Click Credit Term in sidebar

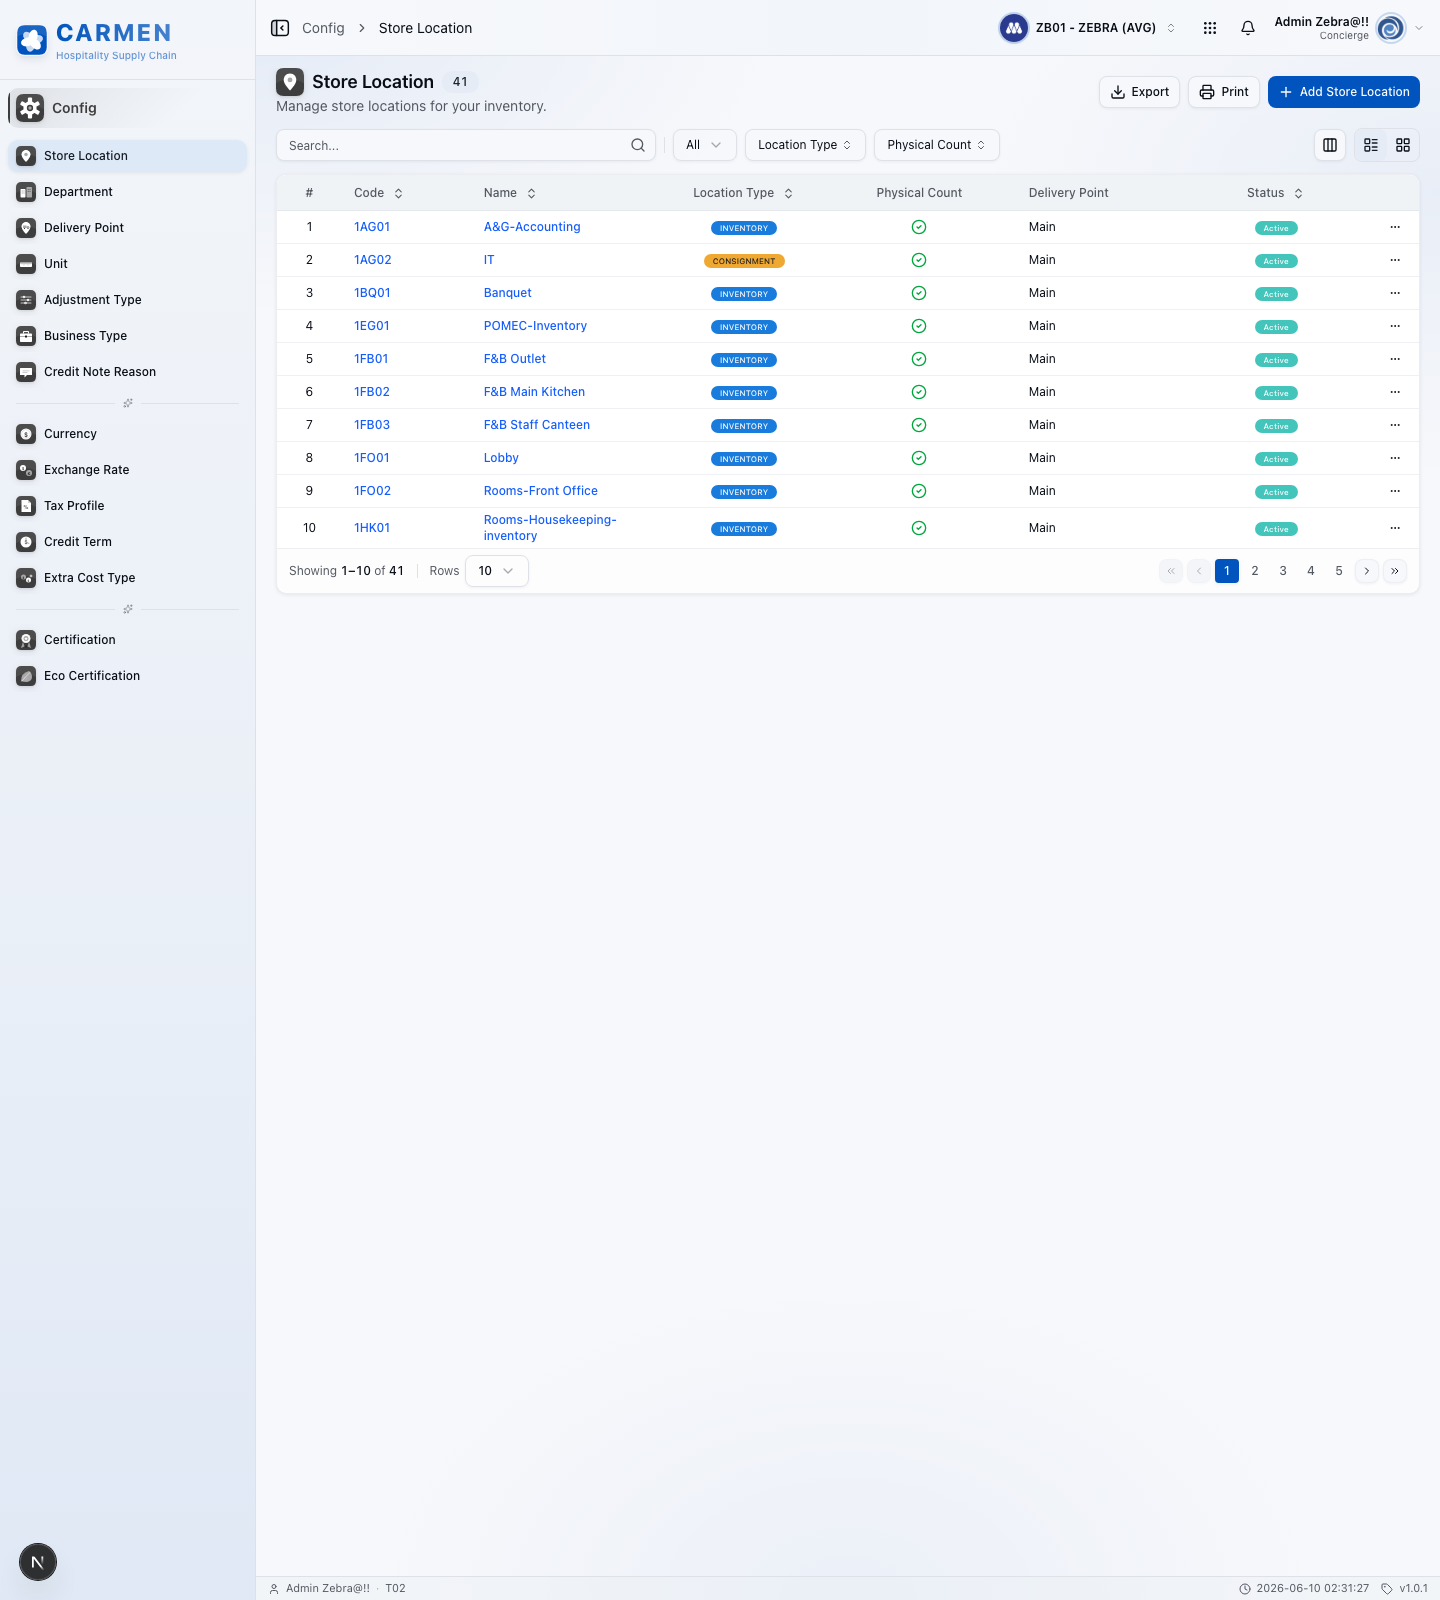click(128, 542)
